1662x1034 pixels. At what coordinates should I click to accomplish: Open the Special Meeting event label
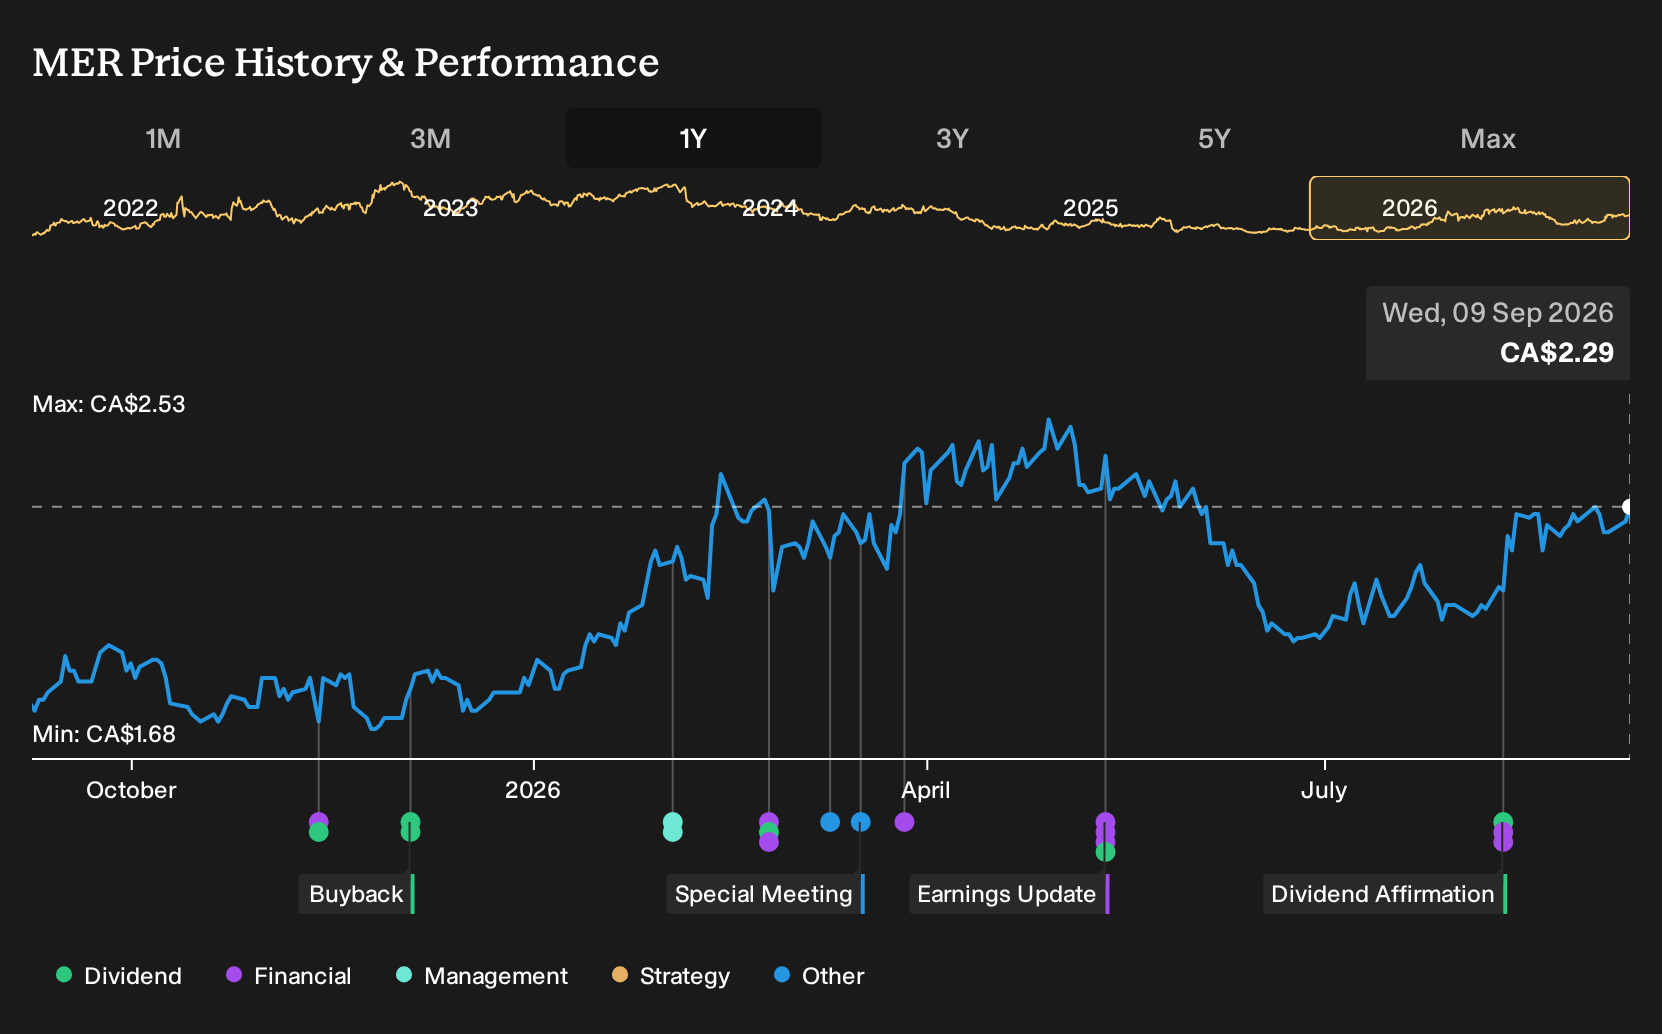pyautogui.click(x=765, y=894)
